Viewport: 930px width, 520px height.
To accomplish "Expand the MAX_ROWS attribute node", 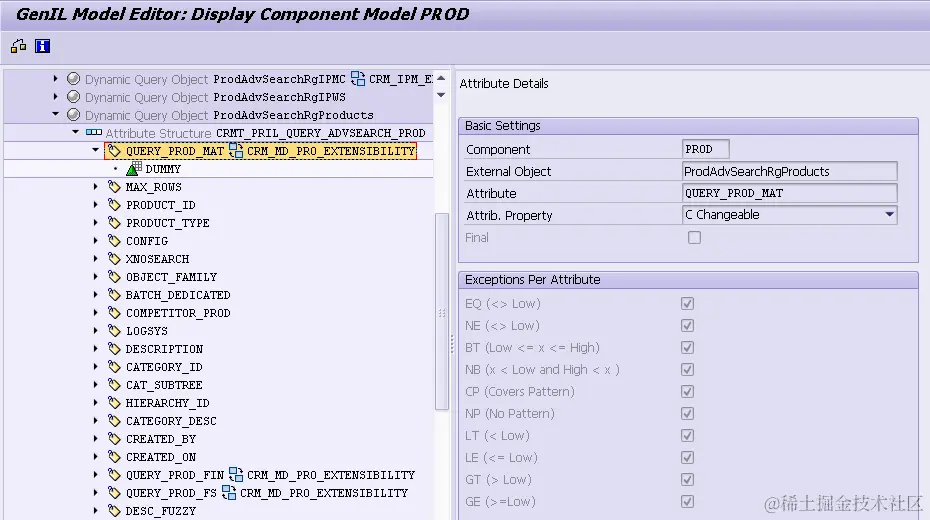I will click(x=95, y=186).
